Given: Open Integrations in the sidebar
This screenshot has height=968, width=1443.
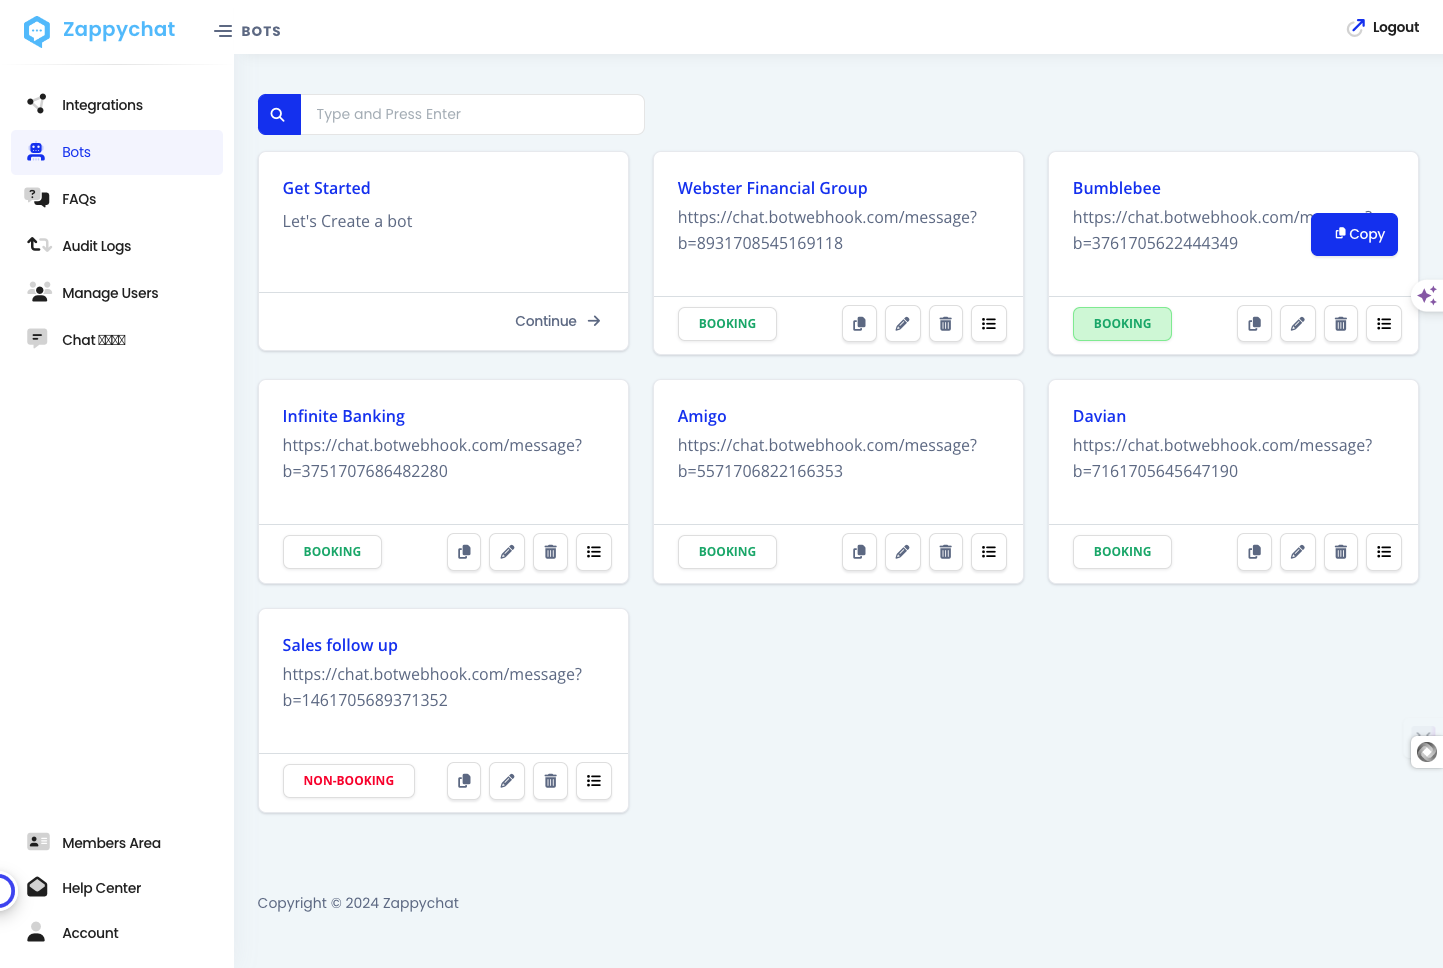Looking at the screenshot, I should click(117, 105).
